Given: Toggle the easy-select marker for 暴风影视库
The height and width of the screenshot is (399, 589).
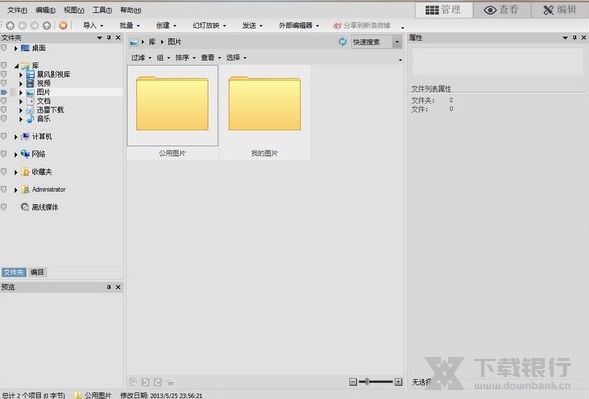Looking at the screenshot, I should pos(4,74).
